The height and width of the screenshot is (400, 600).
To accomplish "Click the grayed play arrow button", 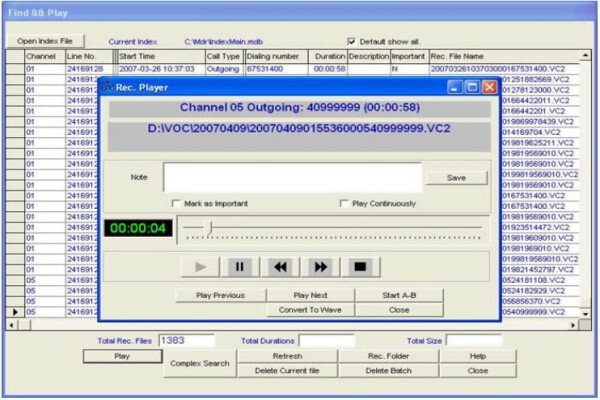I will (x=200, y=266).
